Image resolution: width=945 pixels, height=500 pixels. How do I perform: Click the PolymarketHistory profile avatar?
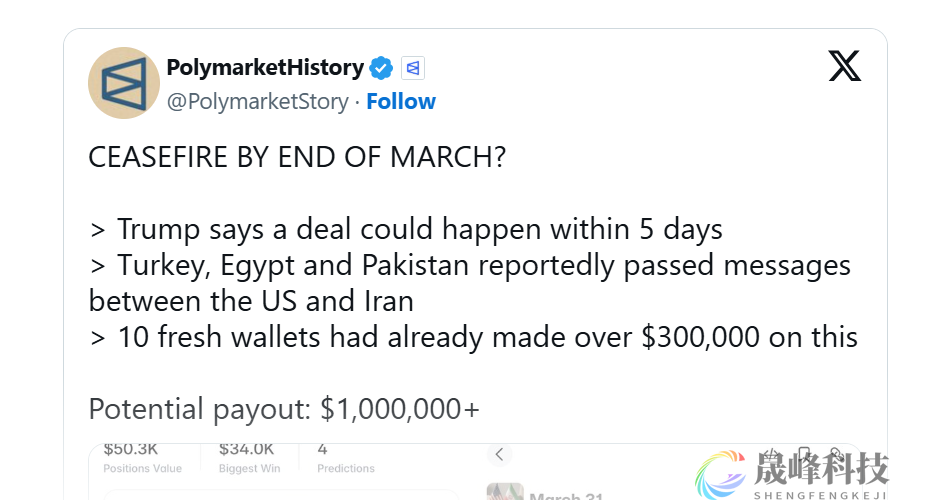pyautogui.click(x=124, y=83)
